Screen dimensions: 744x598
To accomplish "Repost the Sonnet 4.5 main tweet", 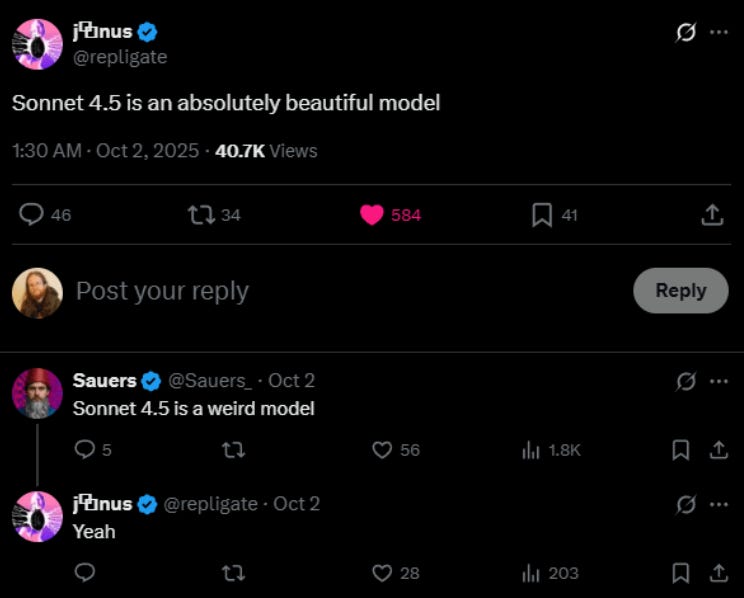I will 200,214.
